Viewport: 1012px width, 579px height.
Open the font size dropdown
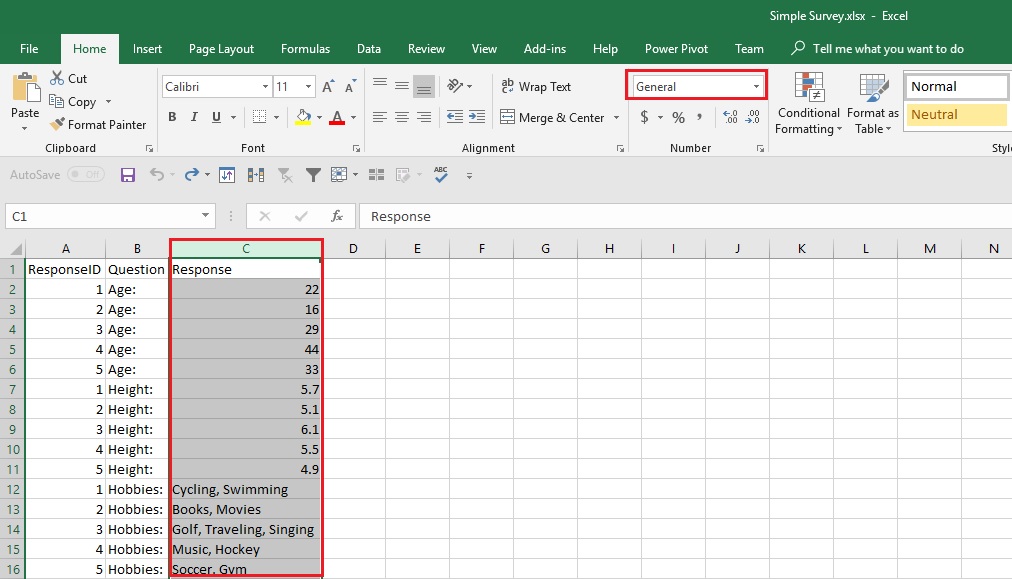pyautogui.click(x=309, y=86)
